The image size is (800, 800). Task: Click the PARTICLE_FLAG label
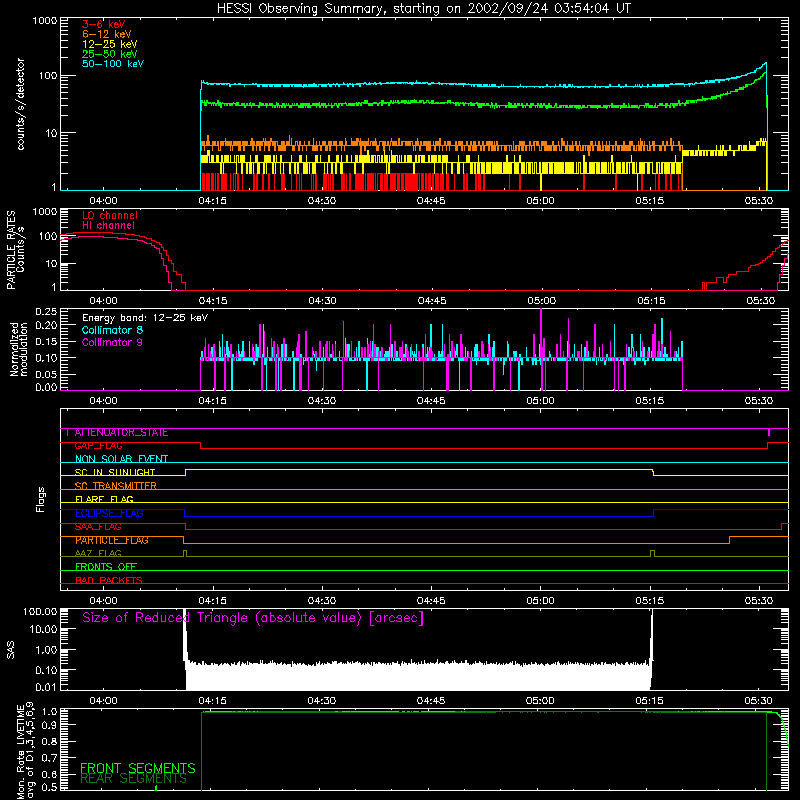click(x=112, y=540)
